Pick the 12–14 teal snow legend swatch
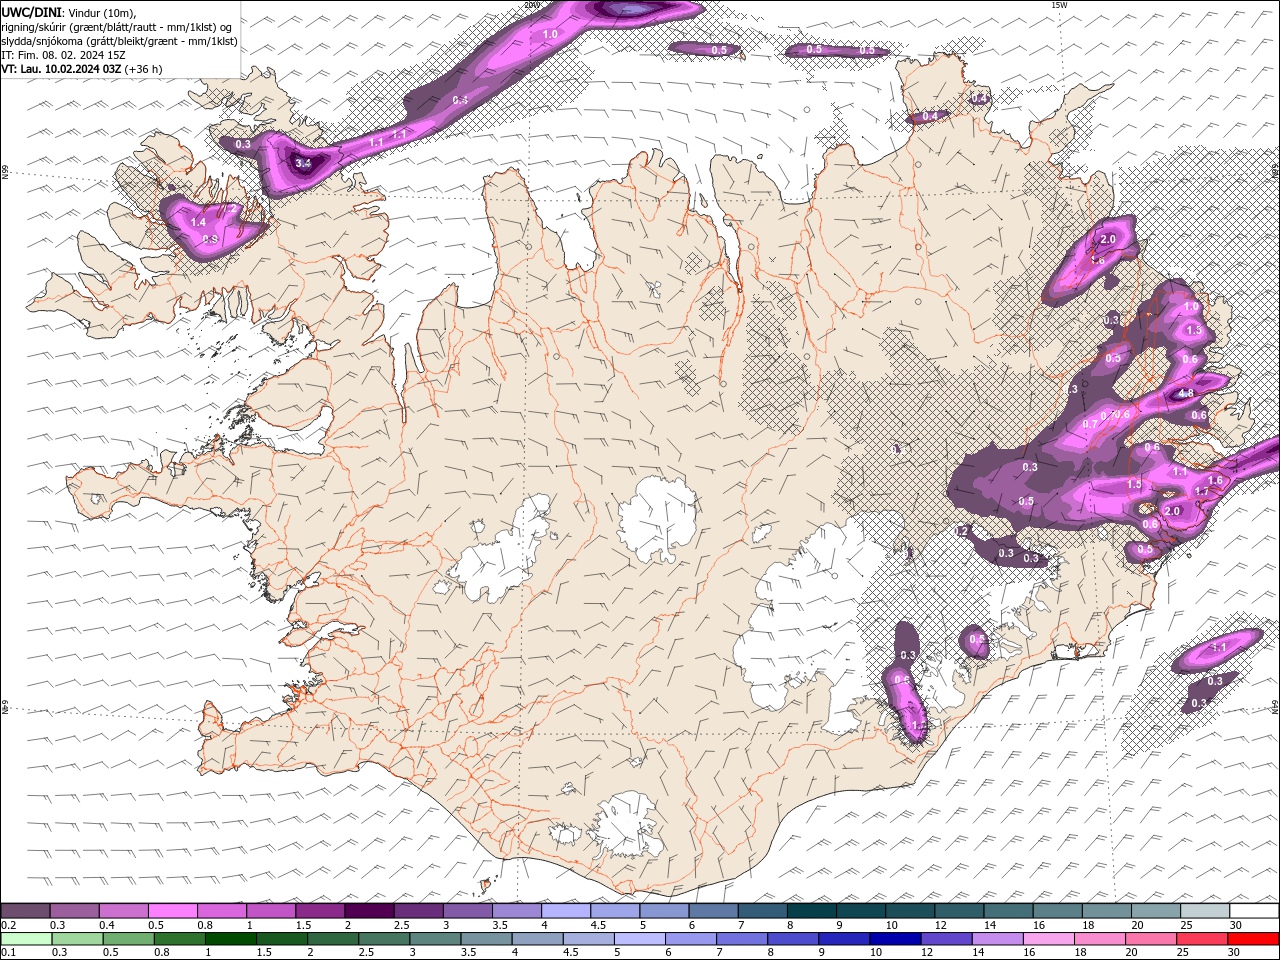This screenshot has width=1280, height=960. coord(960,910)
